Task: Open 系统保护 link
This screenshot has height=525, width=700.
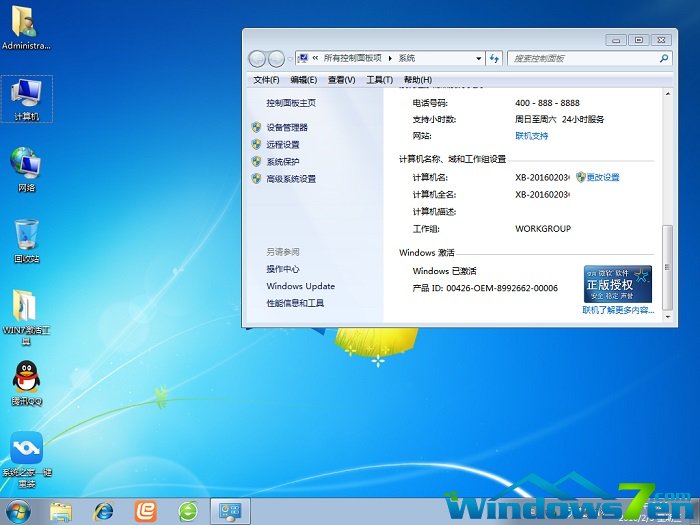Action: click(283, 161)
